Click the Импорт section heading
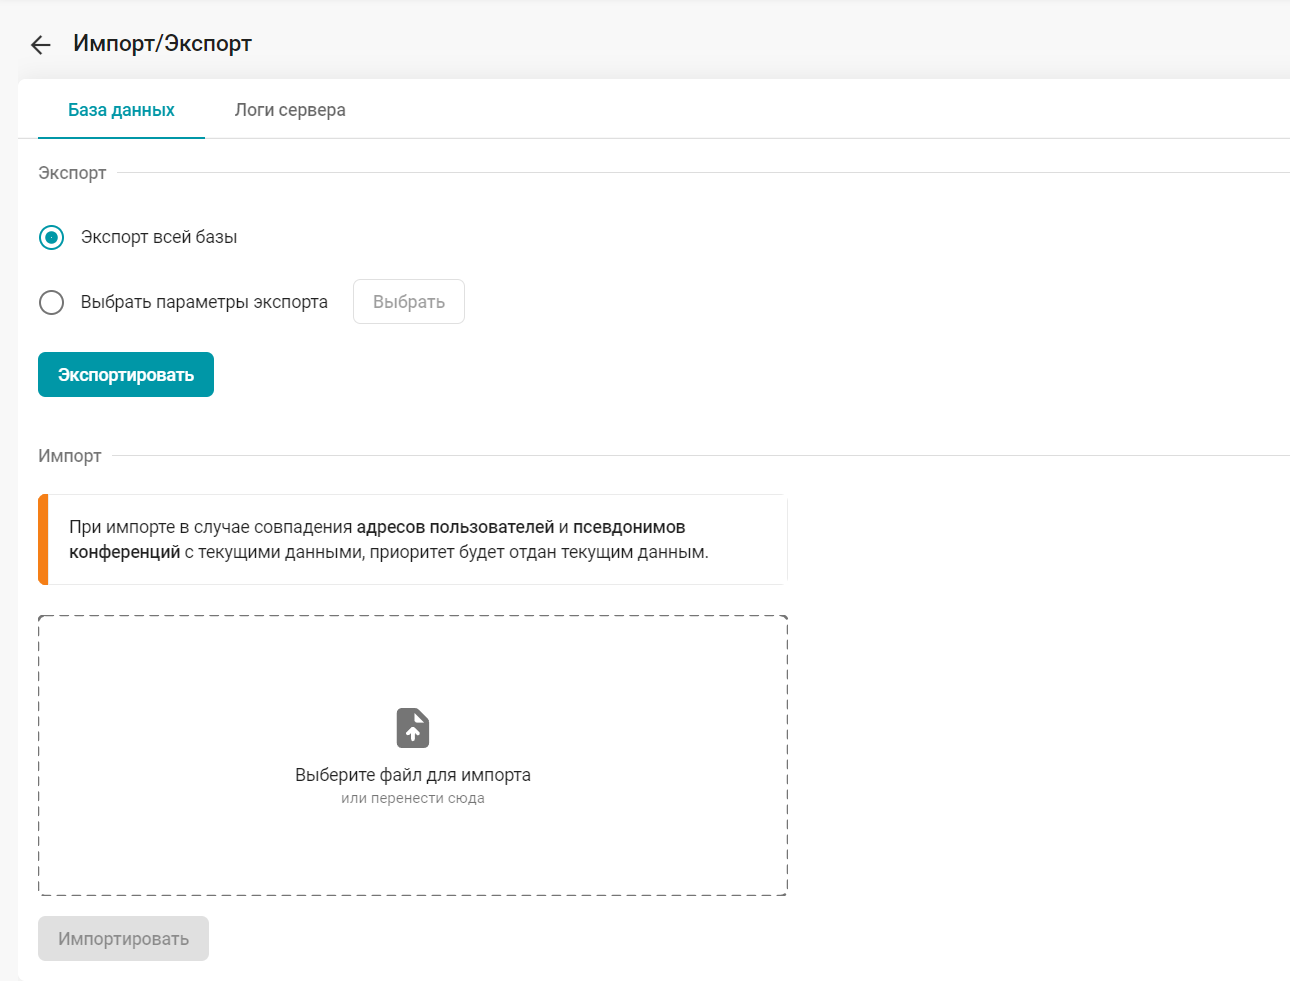 click(x=70, y=456)
